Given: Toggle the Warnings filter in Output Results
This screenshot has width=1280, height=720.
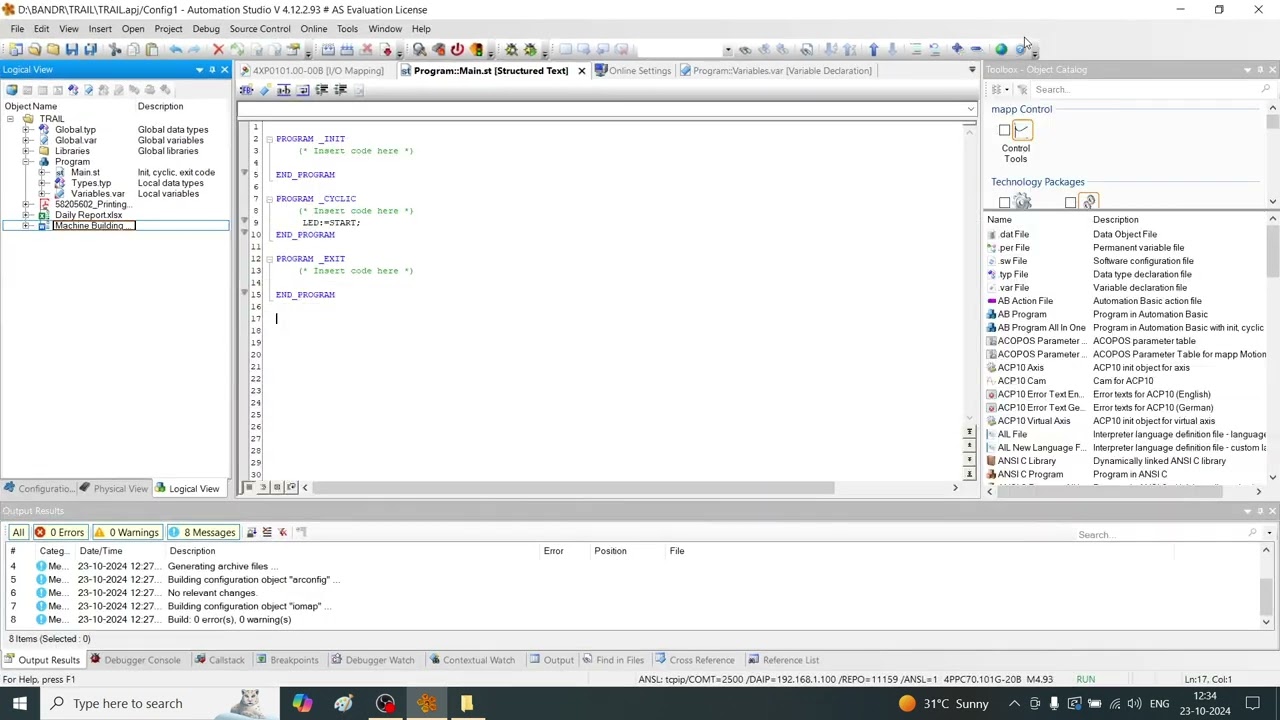Looking at the screenshot, I should tap(127, 532).
